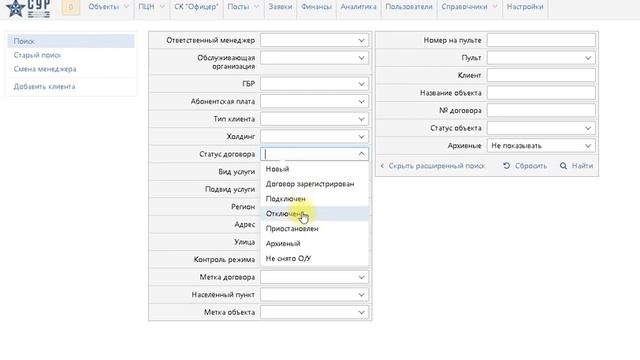
Task: Expand the Населенный пункт dropdown
Action: pos(314,295)
